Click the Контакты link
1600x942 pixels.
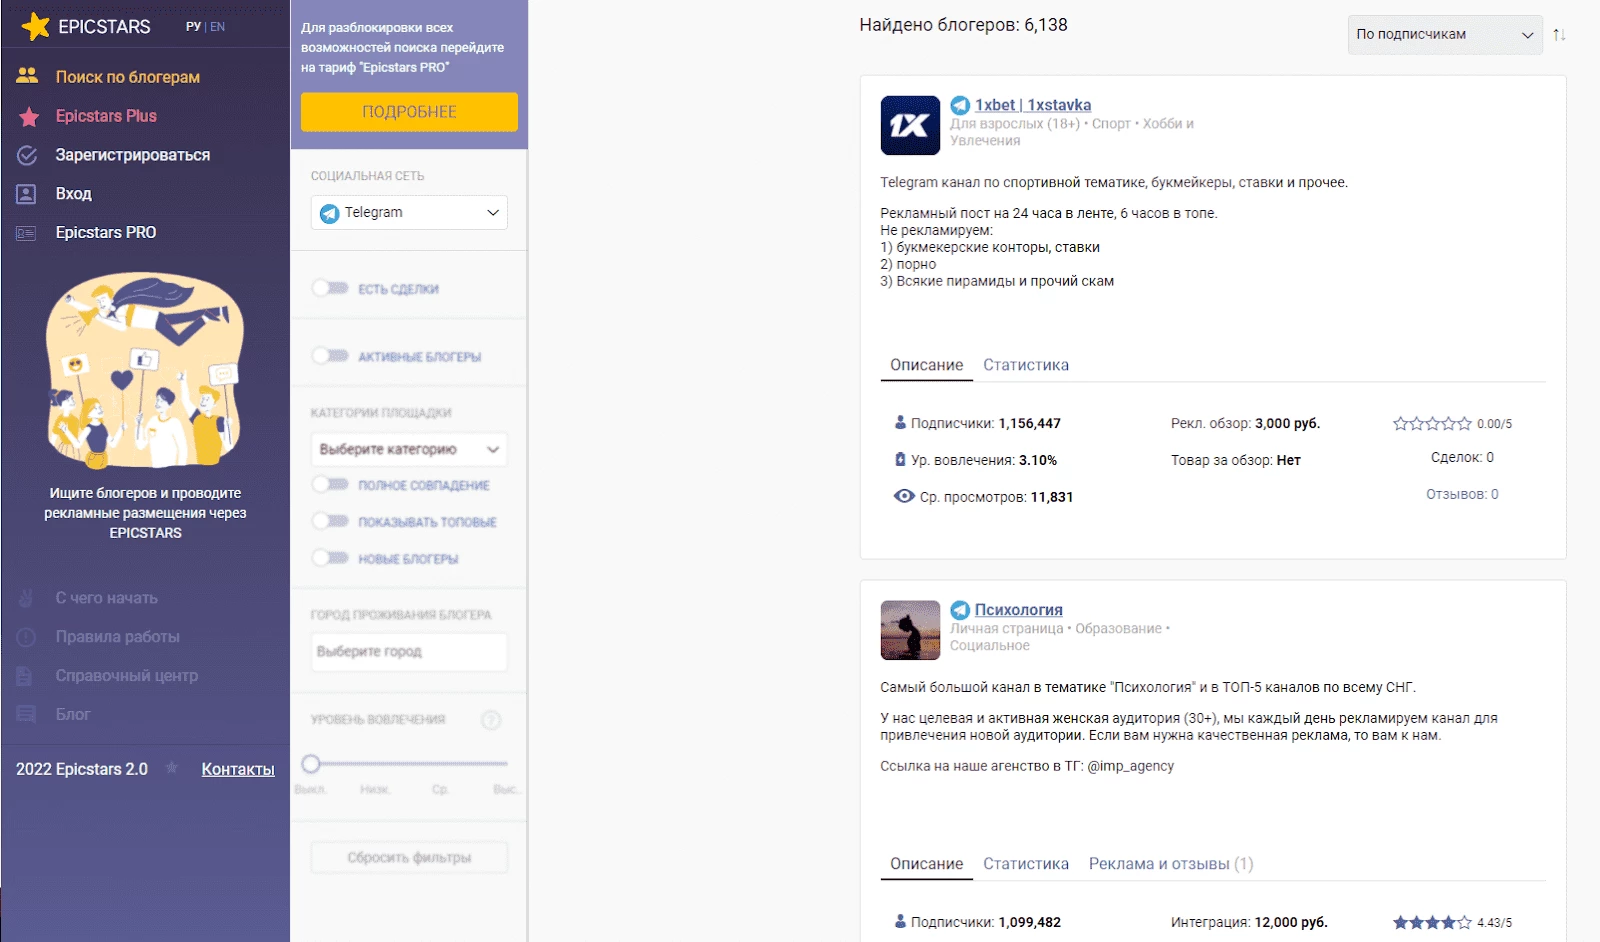pos(238,769)
